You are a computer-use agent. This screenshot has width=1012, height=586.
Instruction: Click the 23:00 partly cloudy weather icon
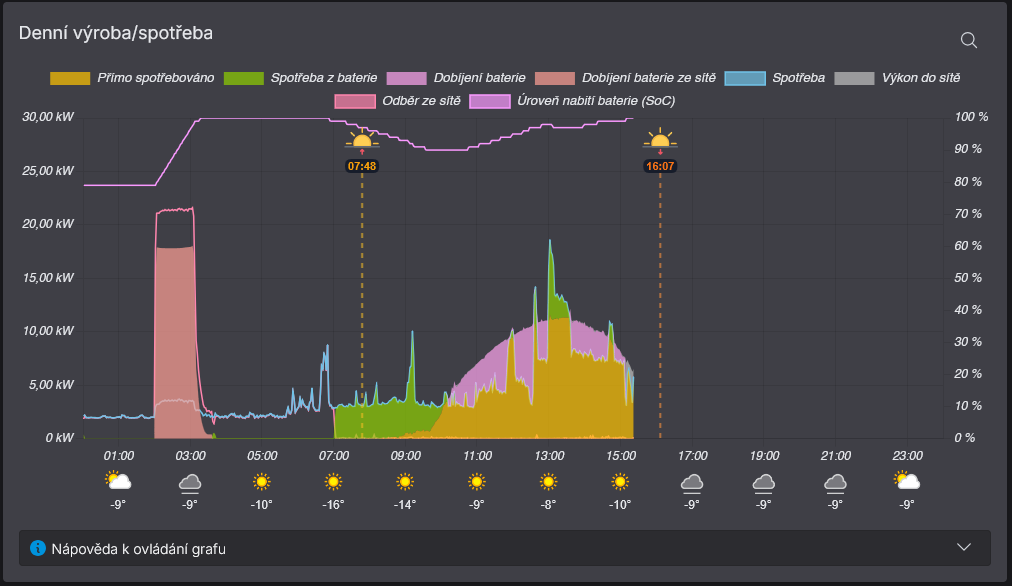[907, 482]
